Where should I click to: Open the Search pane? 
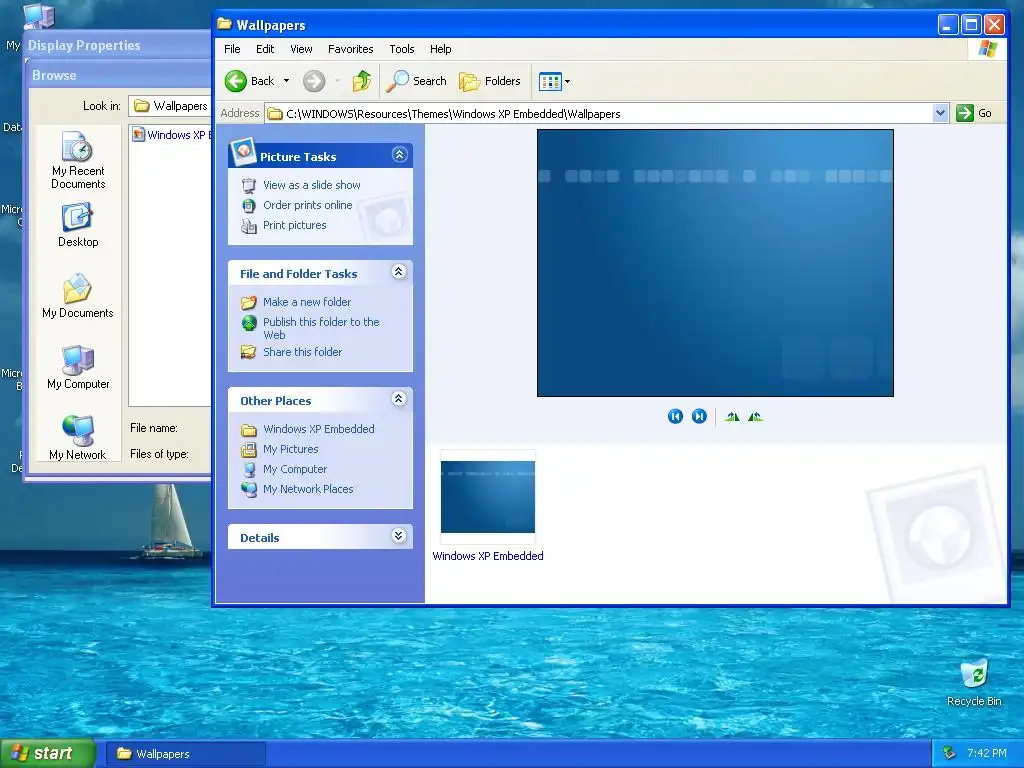pos(416,81)
